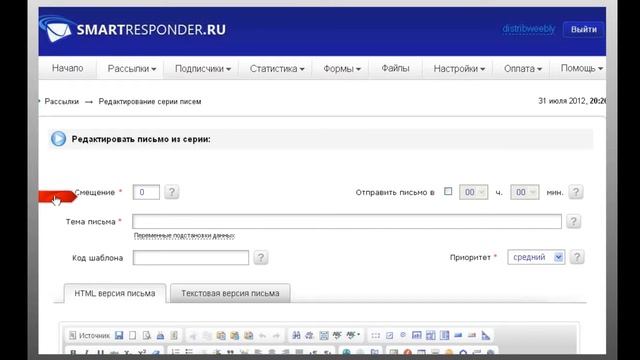Image resolution: width=640 pixels, height=360 pixels.
Task: Click into the Смещение input field
Action: 146,192
